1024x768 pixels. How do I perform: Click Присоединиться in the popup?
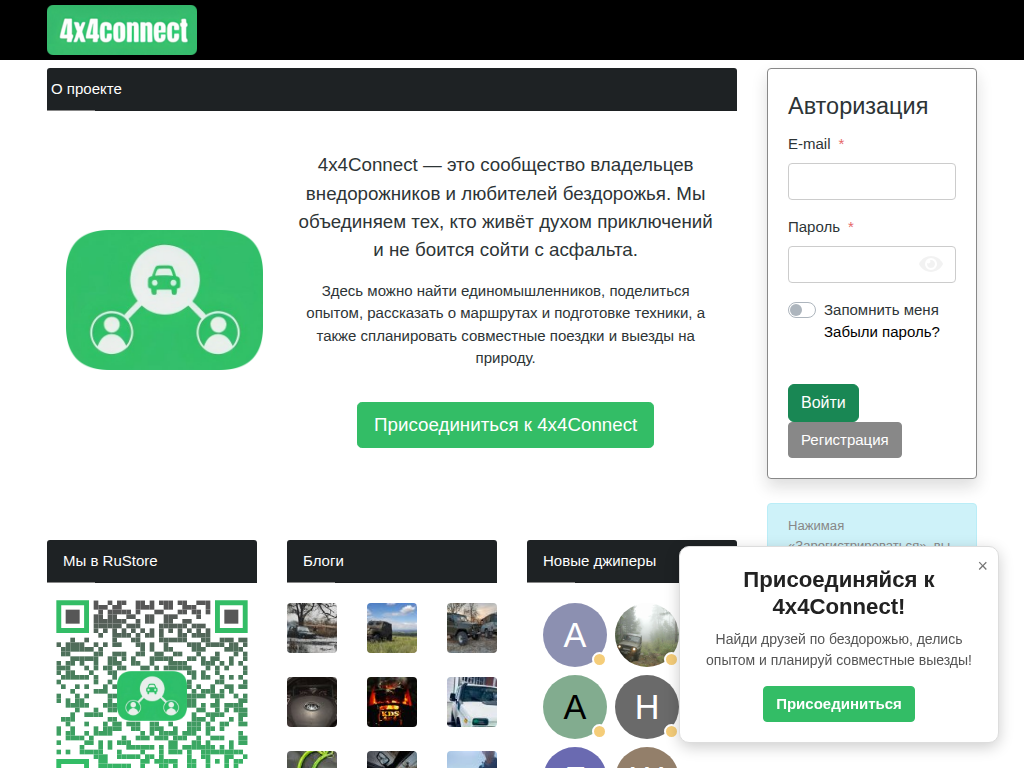pos(838,704)
